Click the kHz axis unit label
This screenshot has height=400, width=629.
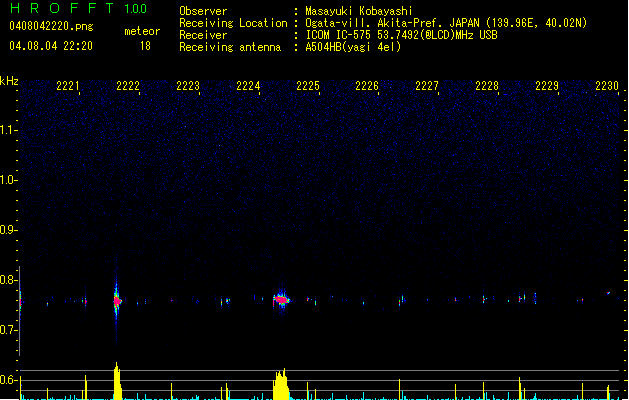pyautogui.click(x=9, y=81)
